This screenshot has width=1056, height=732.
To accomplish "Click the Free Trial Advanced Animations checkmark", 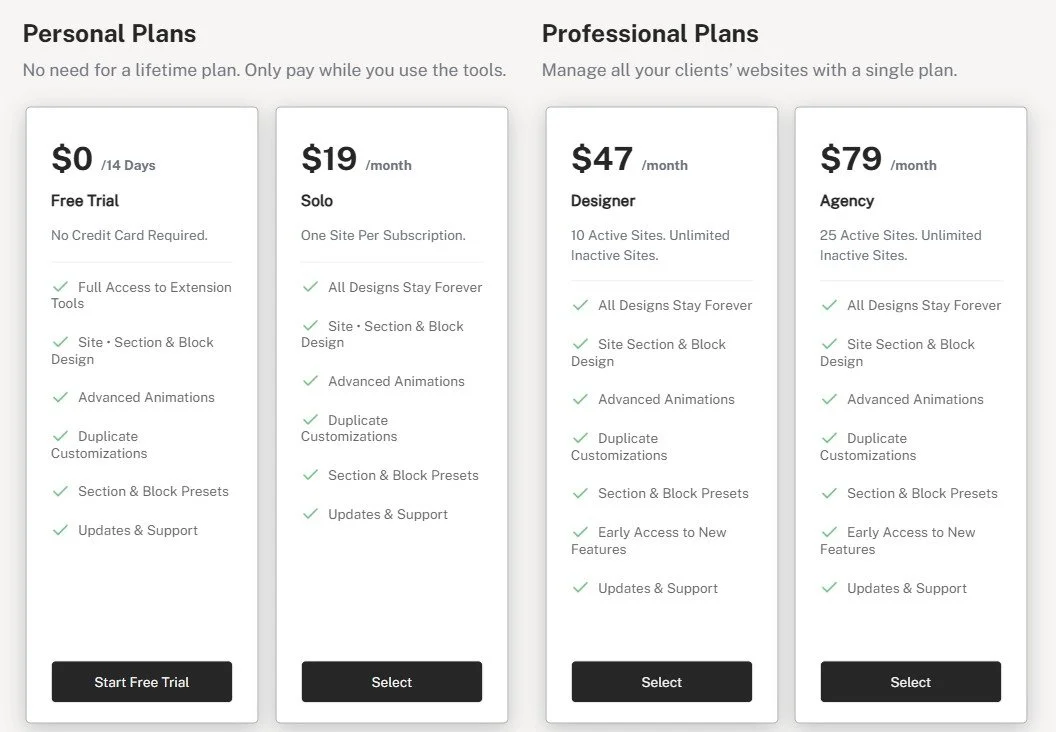I will click(x=61, y=397).
